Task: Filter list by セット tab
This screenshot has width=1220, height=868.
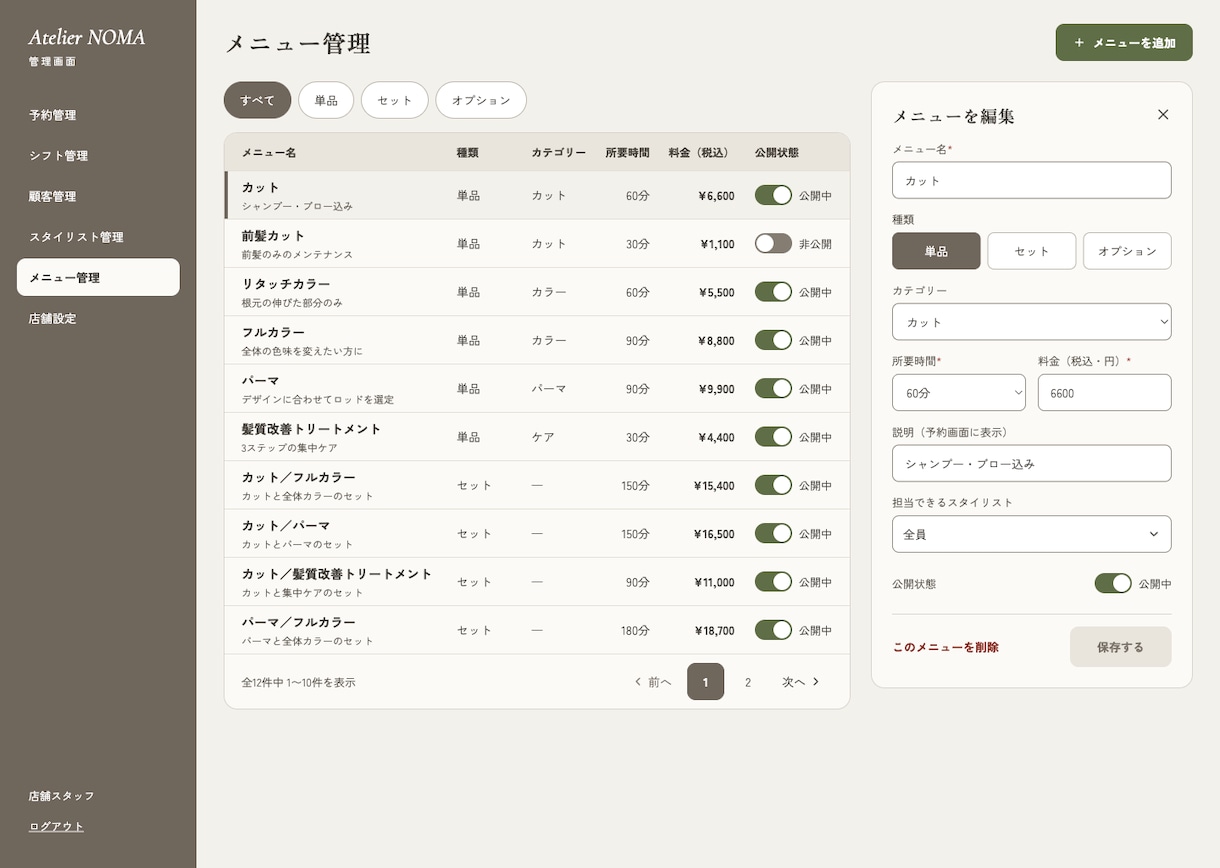Action: pyautogui.click(x=395, y=100)
